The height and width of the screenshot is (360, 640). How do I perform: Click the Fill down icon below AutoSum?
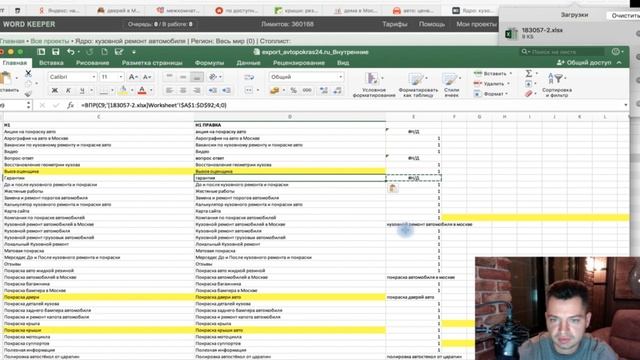[x=529, y=84]
